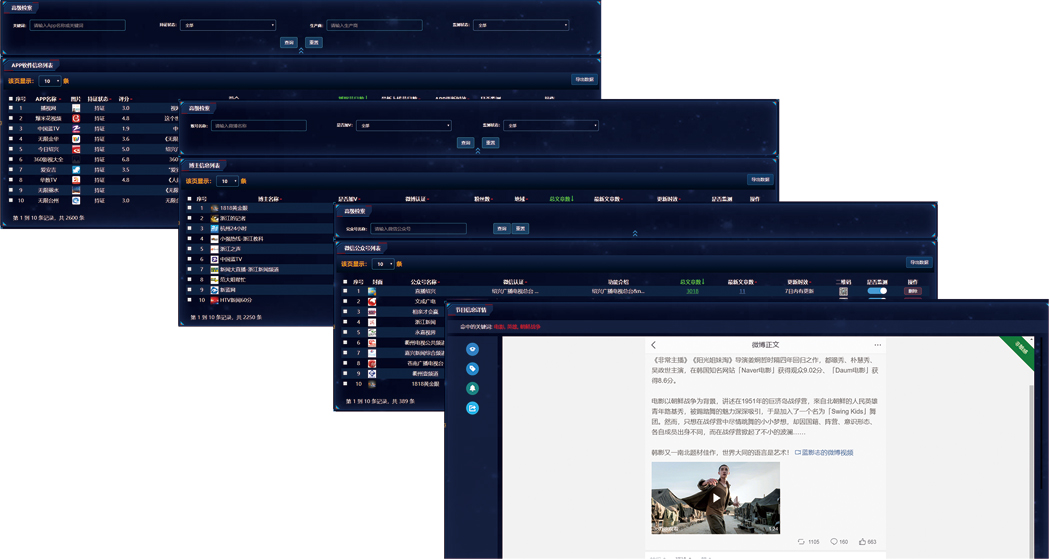Open page size dropdown in APP list
Viewport: 1049px width, 559px height.
point(50,81)
